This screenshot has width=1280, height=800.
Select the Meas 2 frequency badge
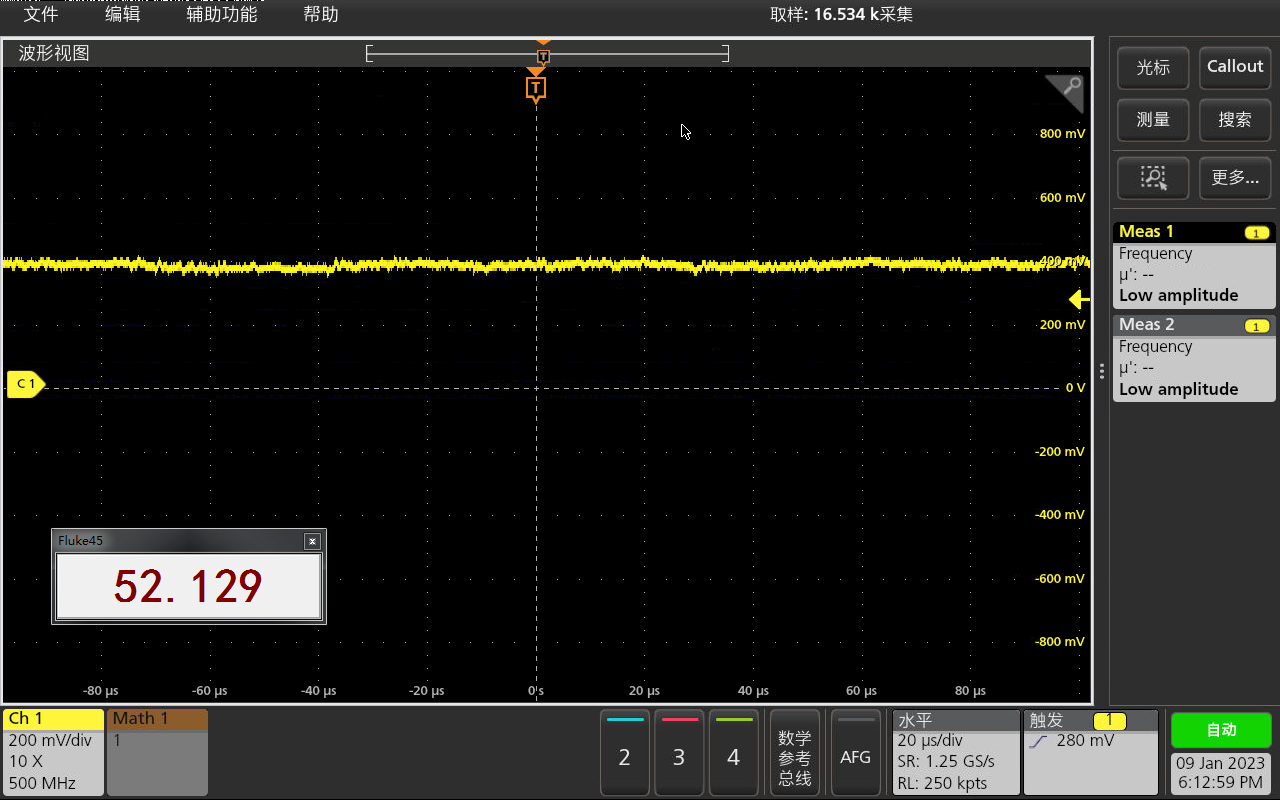click(x=1194, y=358)
